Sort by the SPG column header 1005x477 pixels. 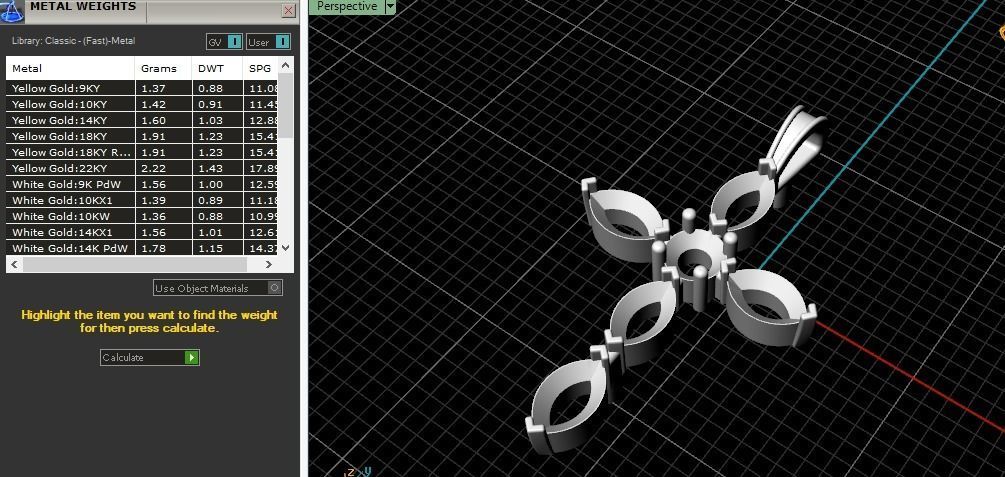pos(260,69)
